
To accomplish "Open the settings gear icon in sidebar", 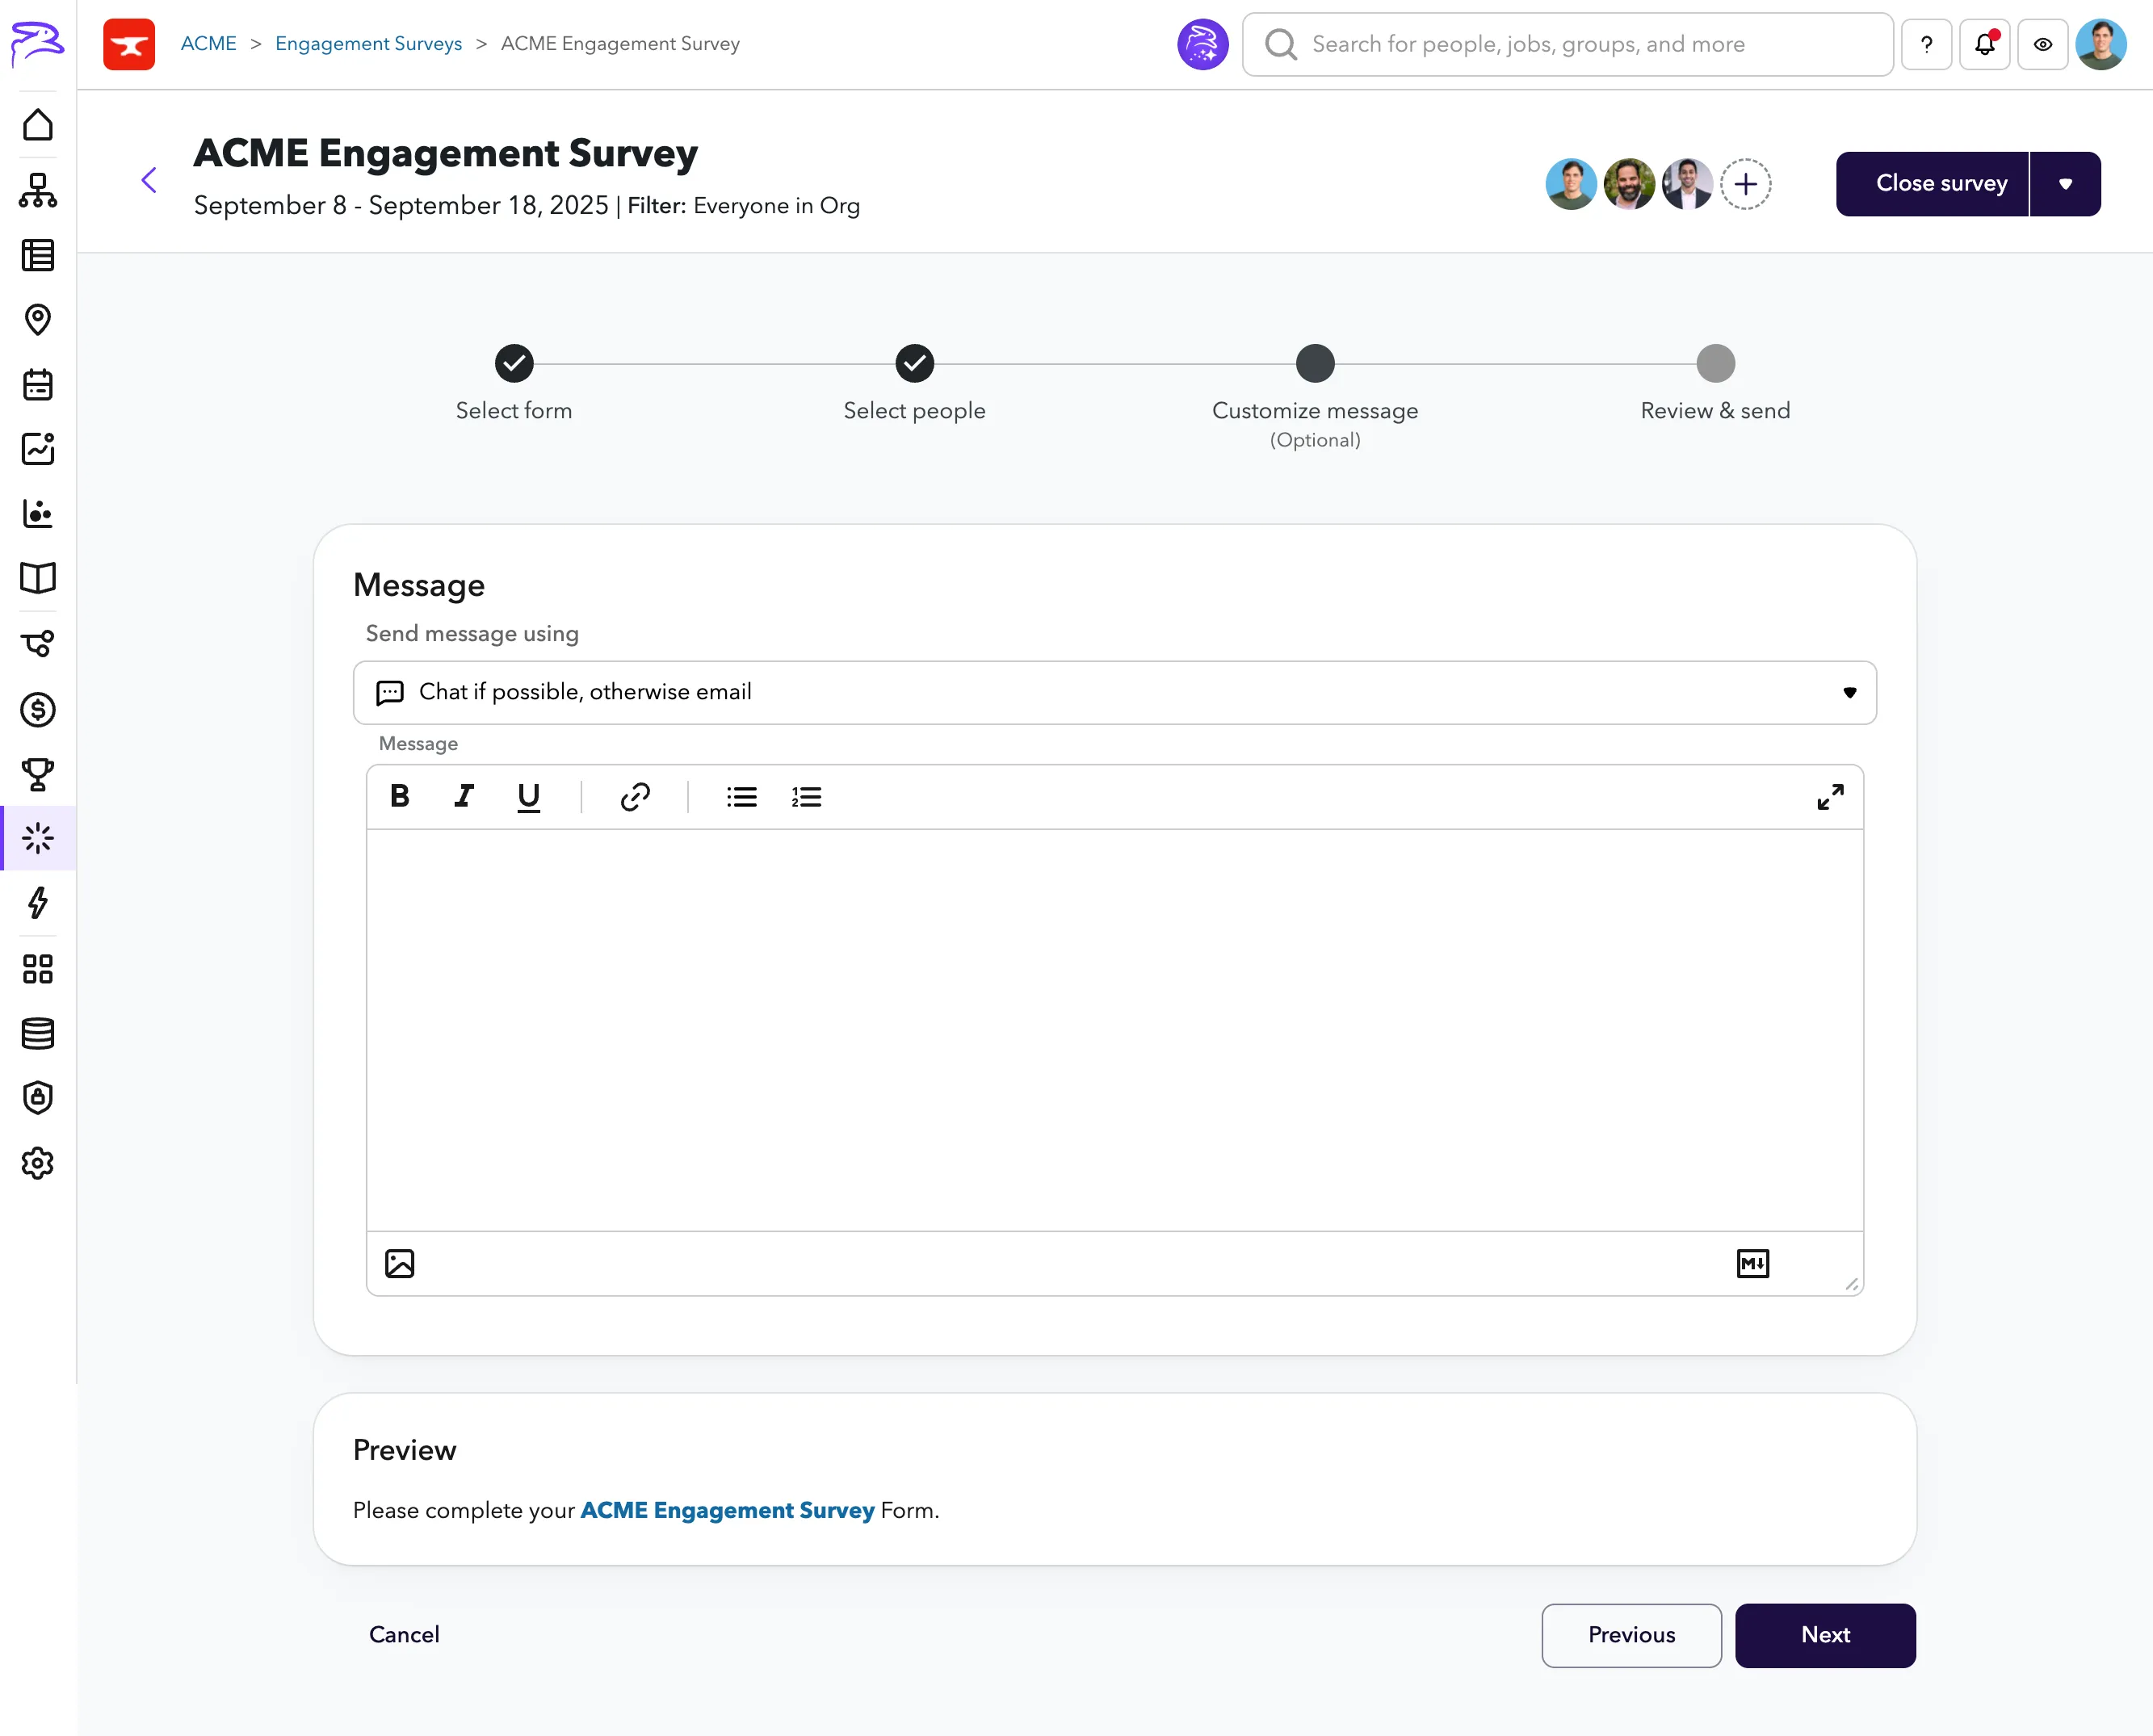I will (x=38, y=1163).
